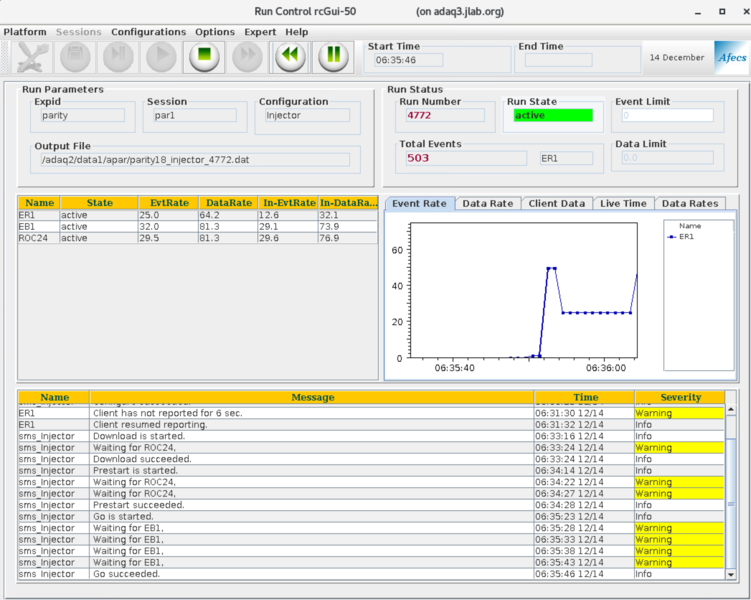Open the Configurations menu

point(148,32)
